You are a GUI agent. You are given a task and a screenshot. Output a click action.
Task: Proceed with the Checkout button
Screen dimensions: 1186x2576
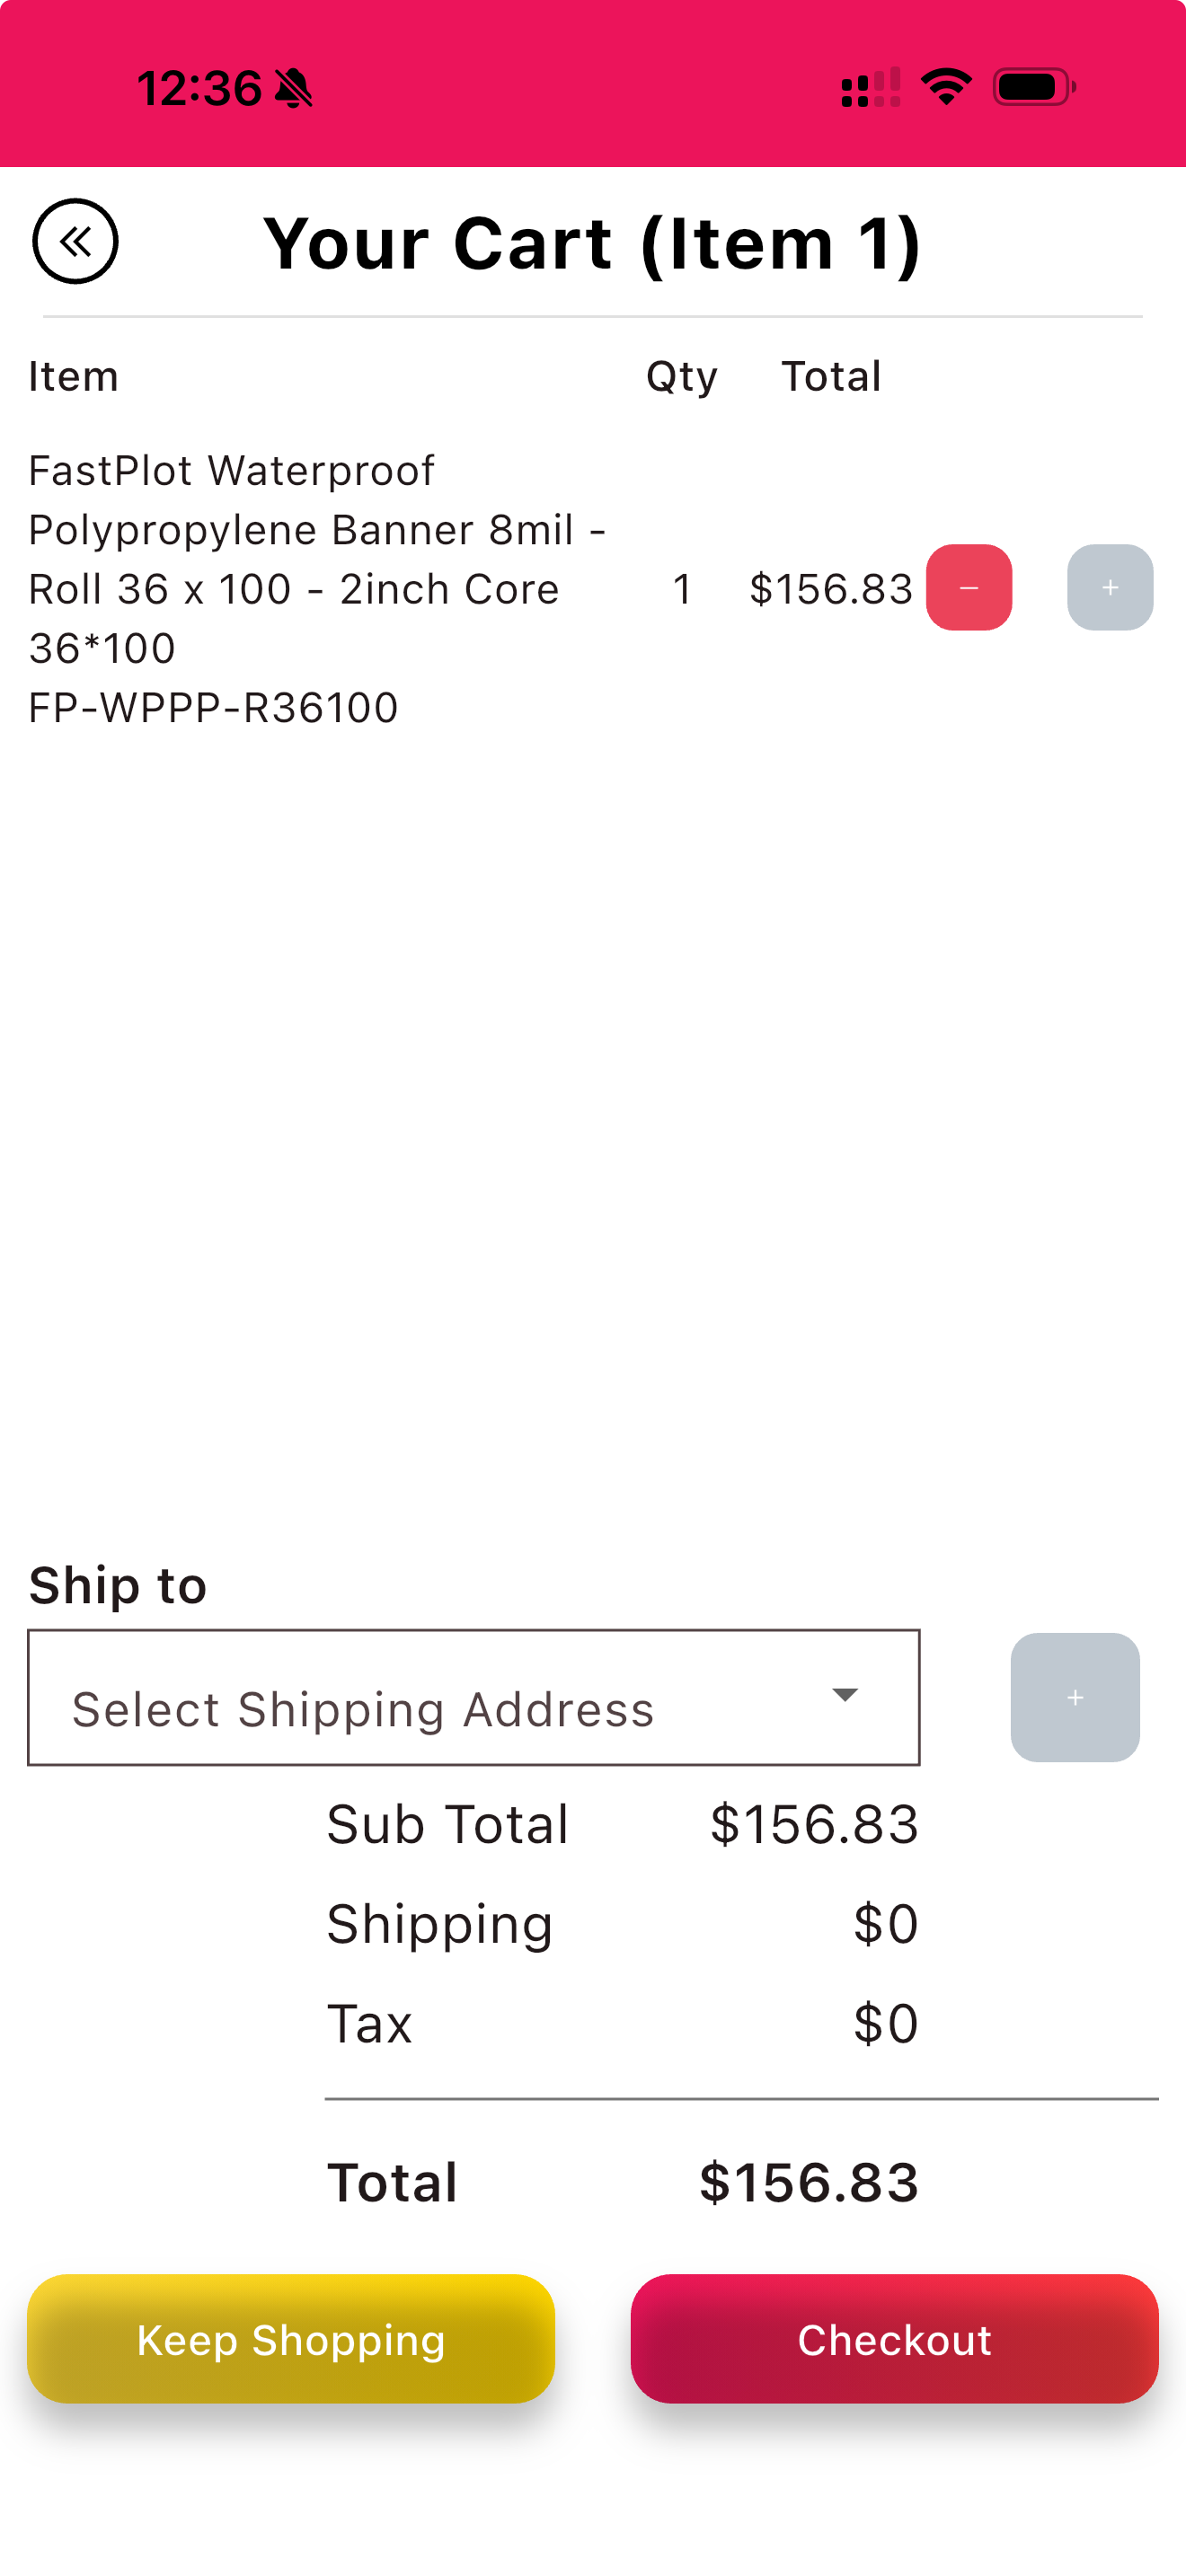click(894, 2339)
